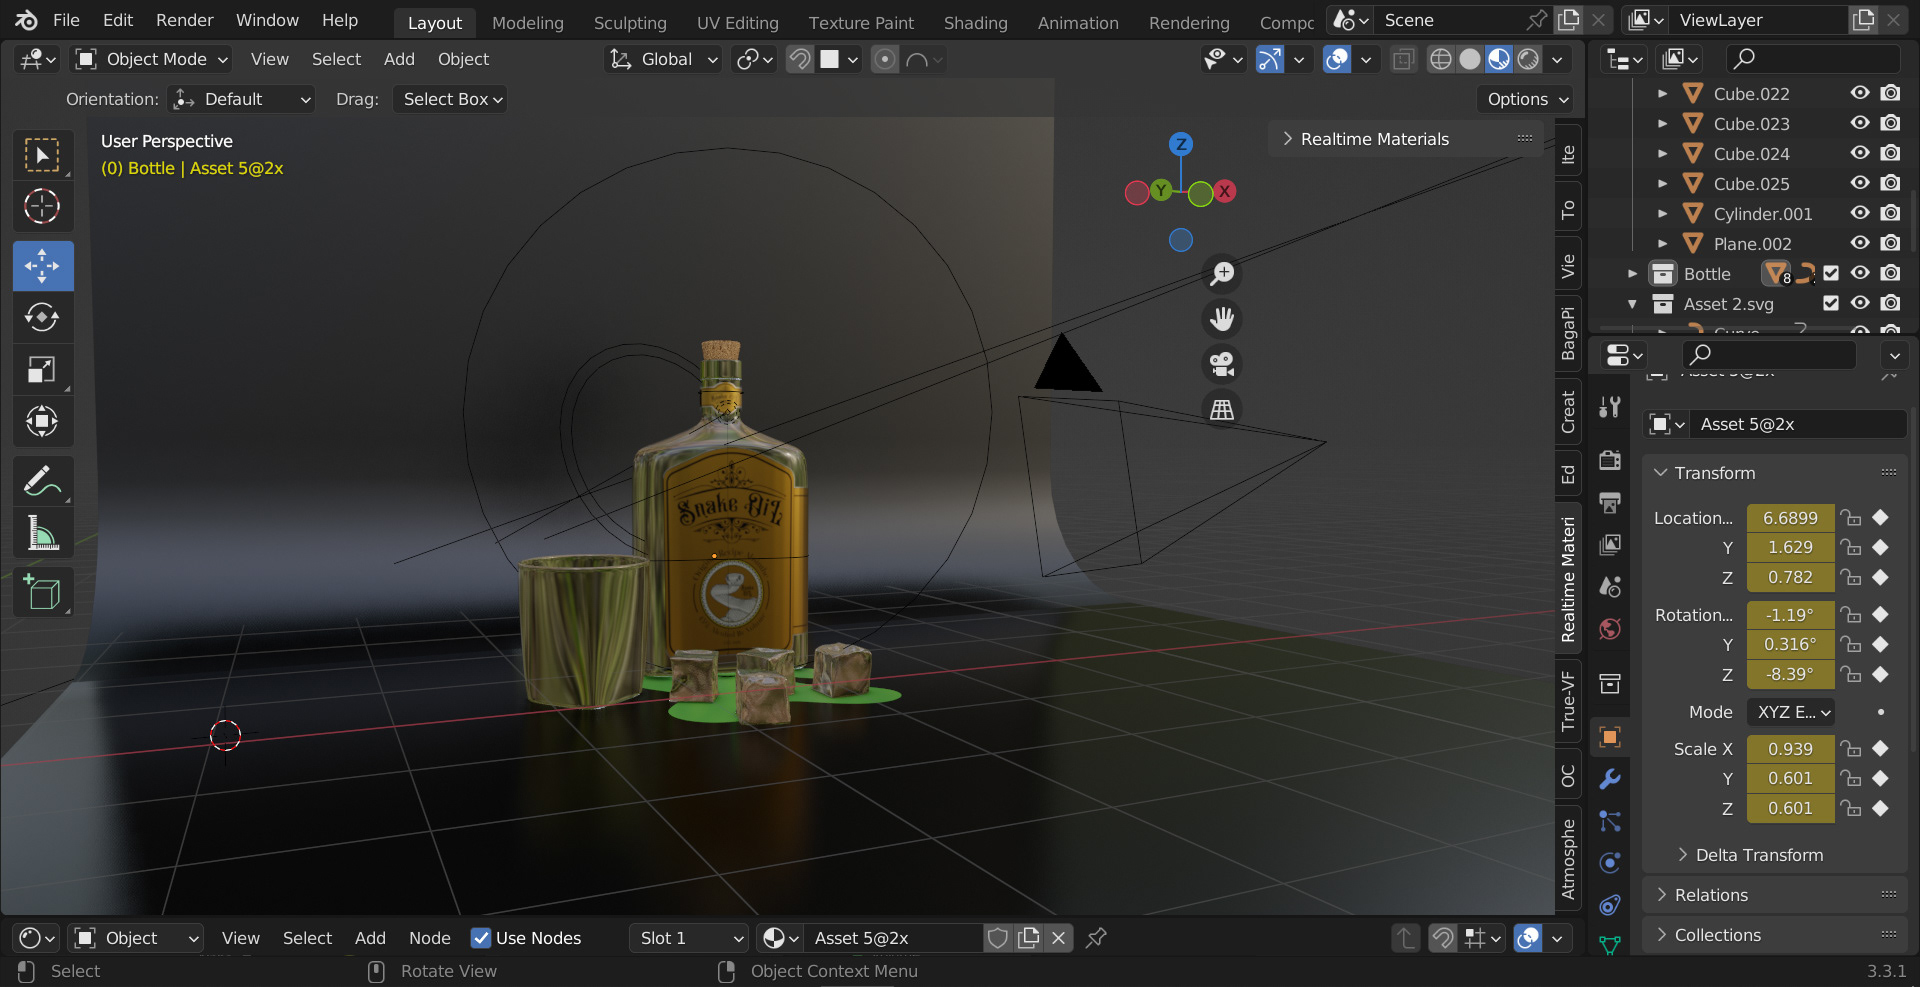Switch to the Animation workspace tab

coord(1077,22)
